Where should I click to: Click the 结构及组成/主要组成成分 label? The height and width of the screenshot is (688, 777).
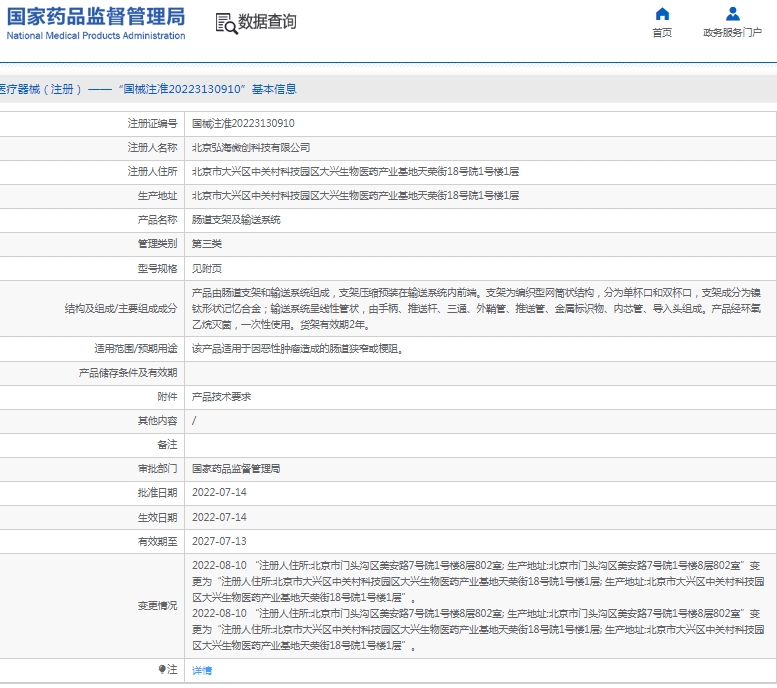pyautogui.click(x=121, y=309)
